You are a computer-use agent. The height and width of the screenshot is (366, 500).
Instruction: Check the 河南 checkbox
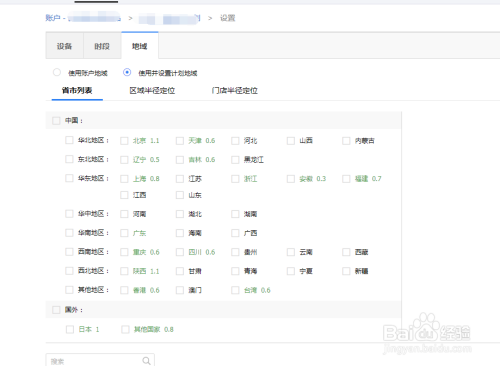pos(124,214)
